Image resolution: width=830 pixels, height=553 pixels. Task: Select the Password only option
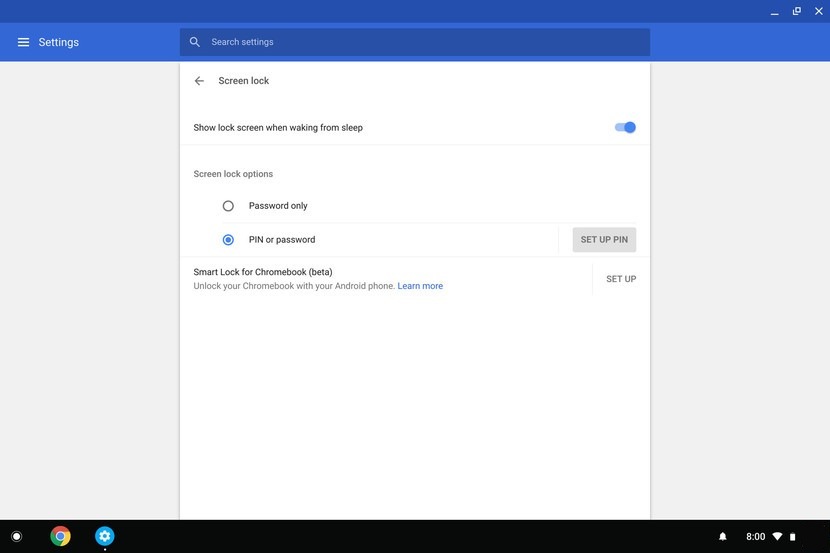click(x=228, y=206)
